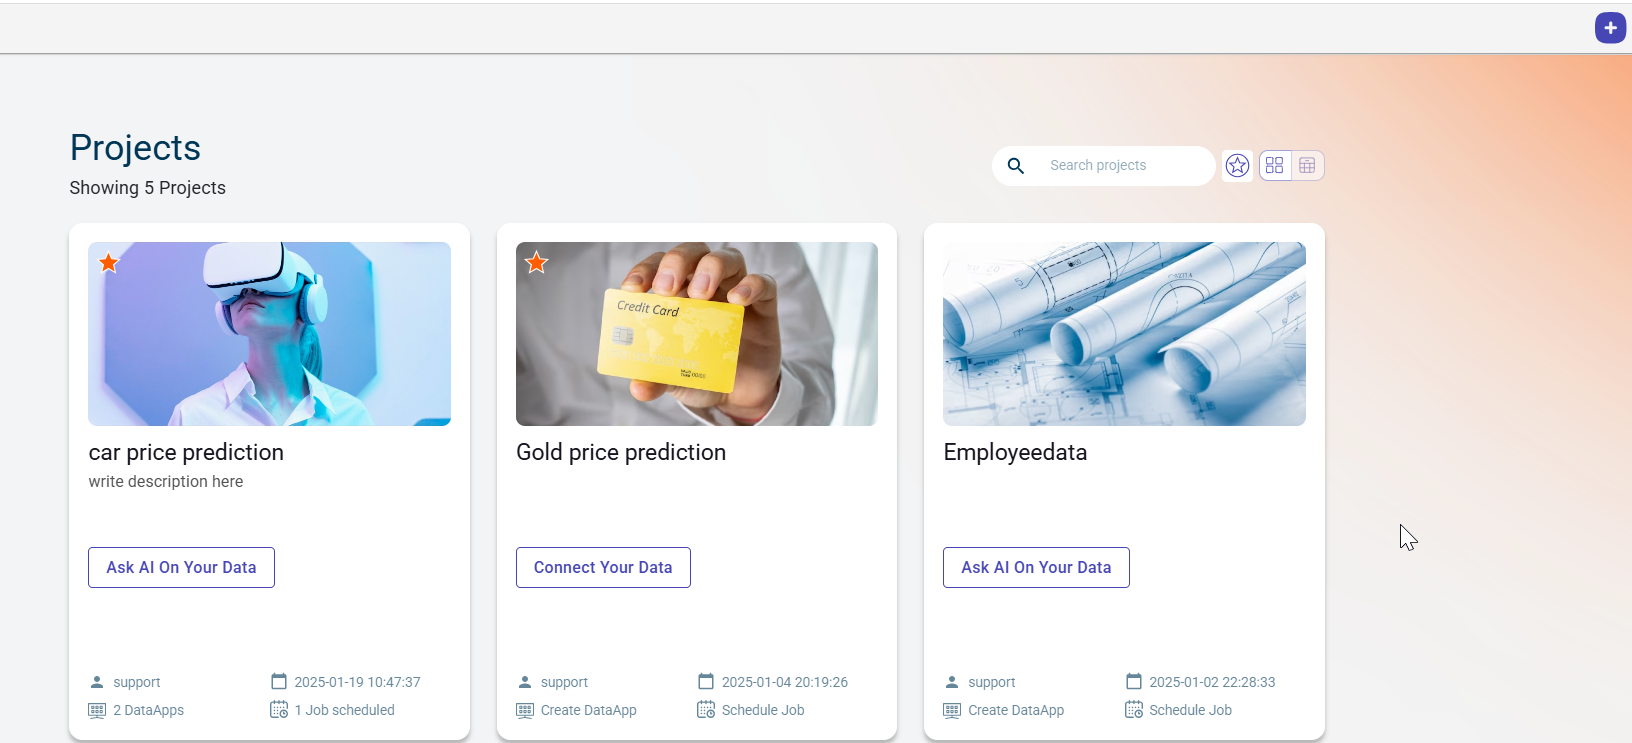This screenshot has width=1632, height=743.
Task: Toggle the favorites star filter
Action: click(1237, 166)
